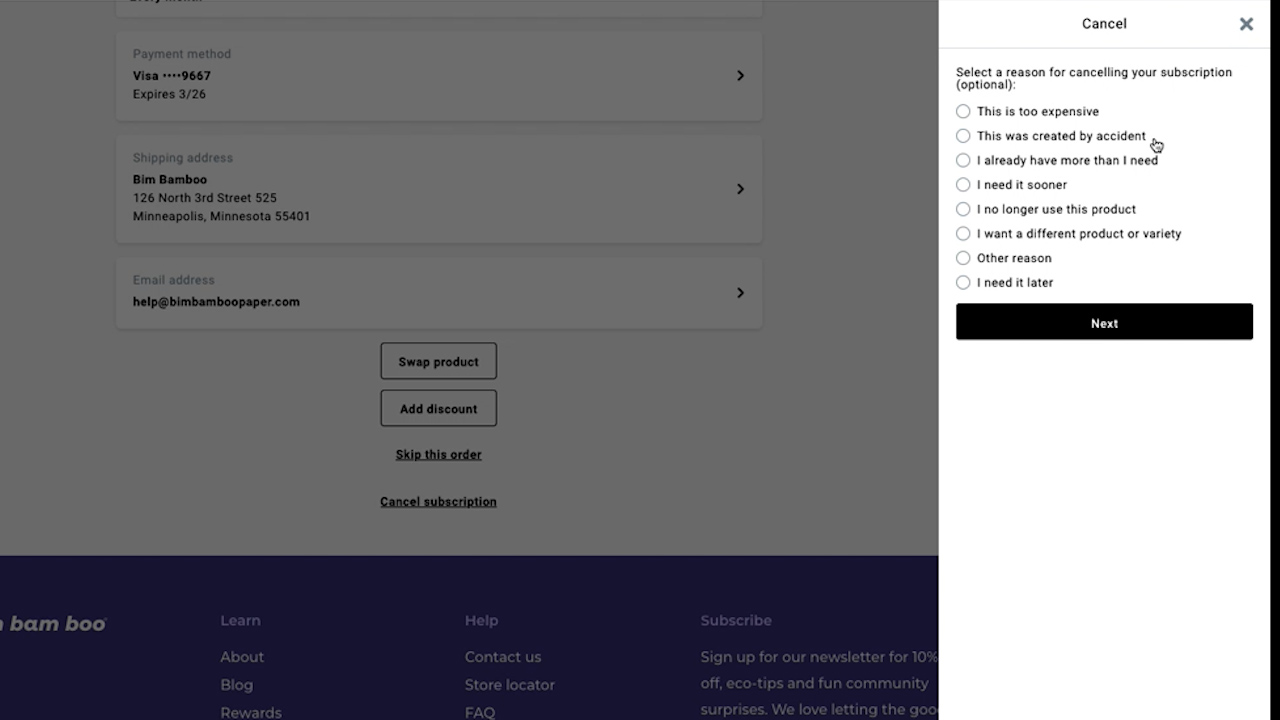Click the 'Visa ••••9667' payment text
This screenshot has height=720, width=1280.
click(x=172, y=76)
